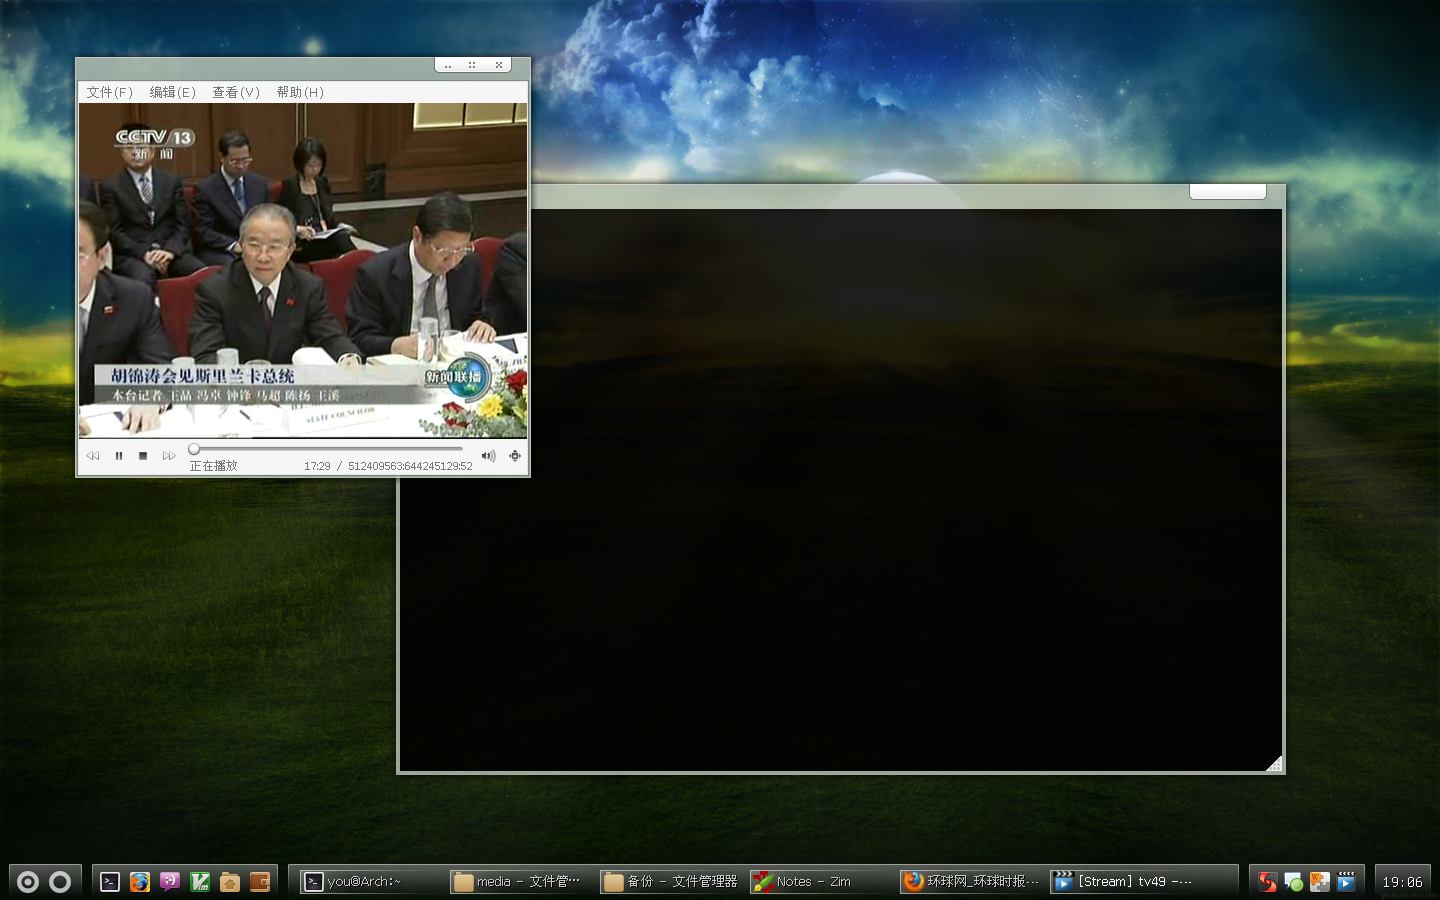The height and width of the screenshot is (900, 1440).
Task: Click the red swirl tray icon
Action: tap(1268, 881)
